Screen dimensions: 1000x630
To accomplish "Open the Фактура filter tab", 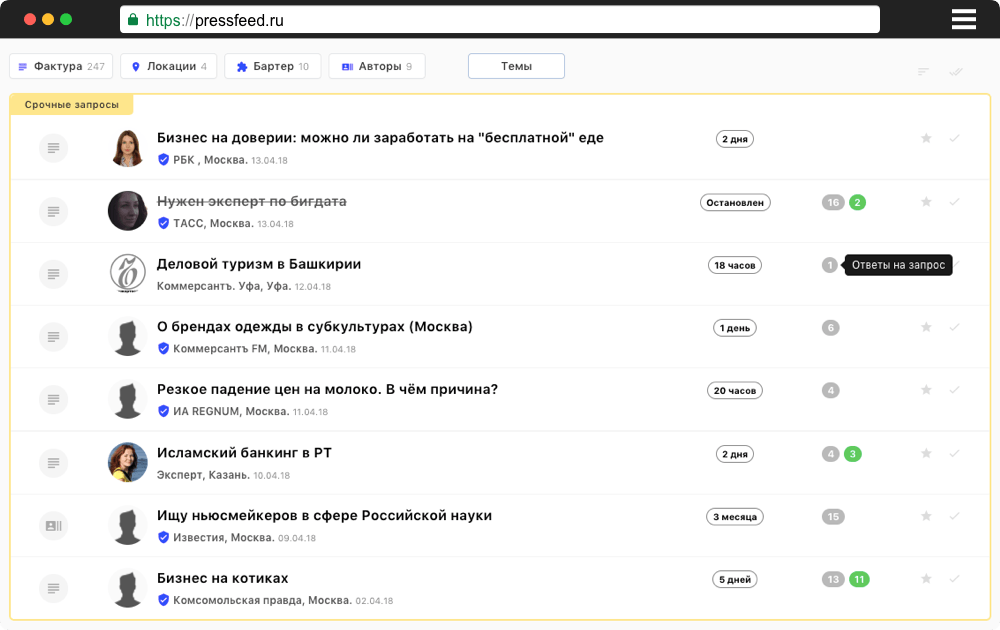I will click(61, 67).
